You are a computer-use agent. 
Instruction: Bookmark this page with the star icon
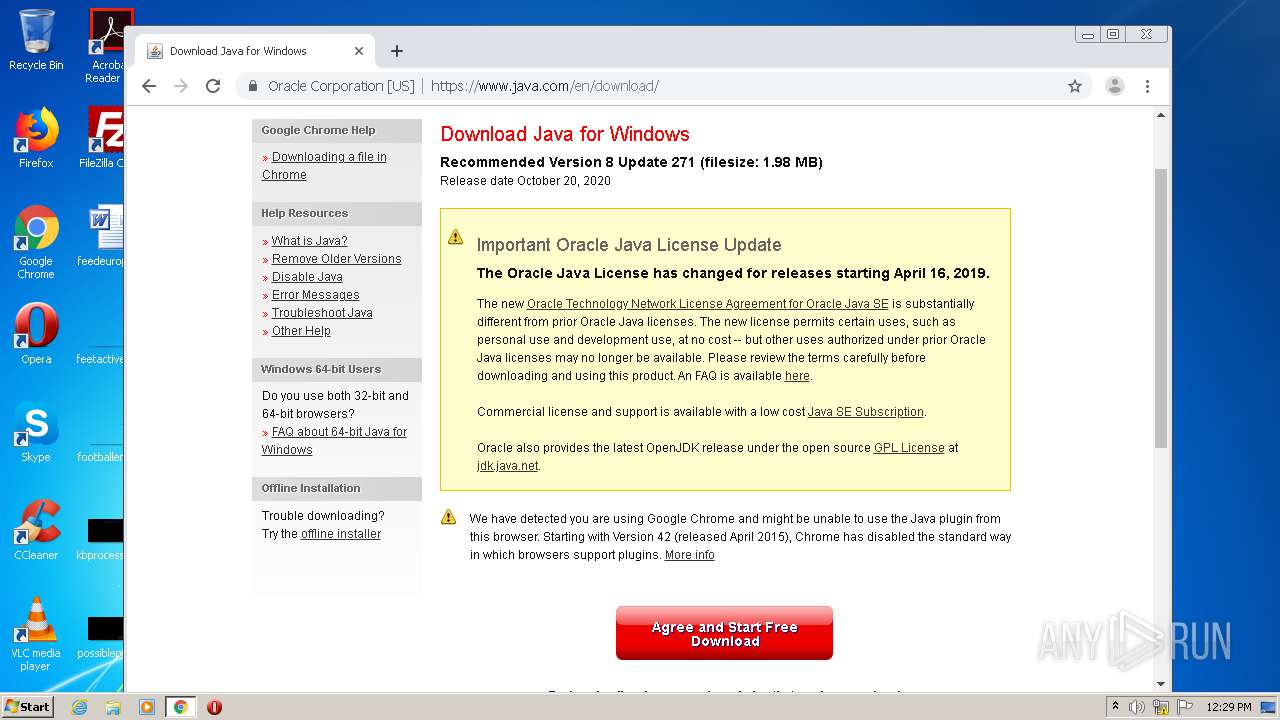coord(1075,86)
